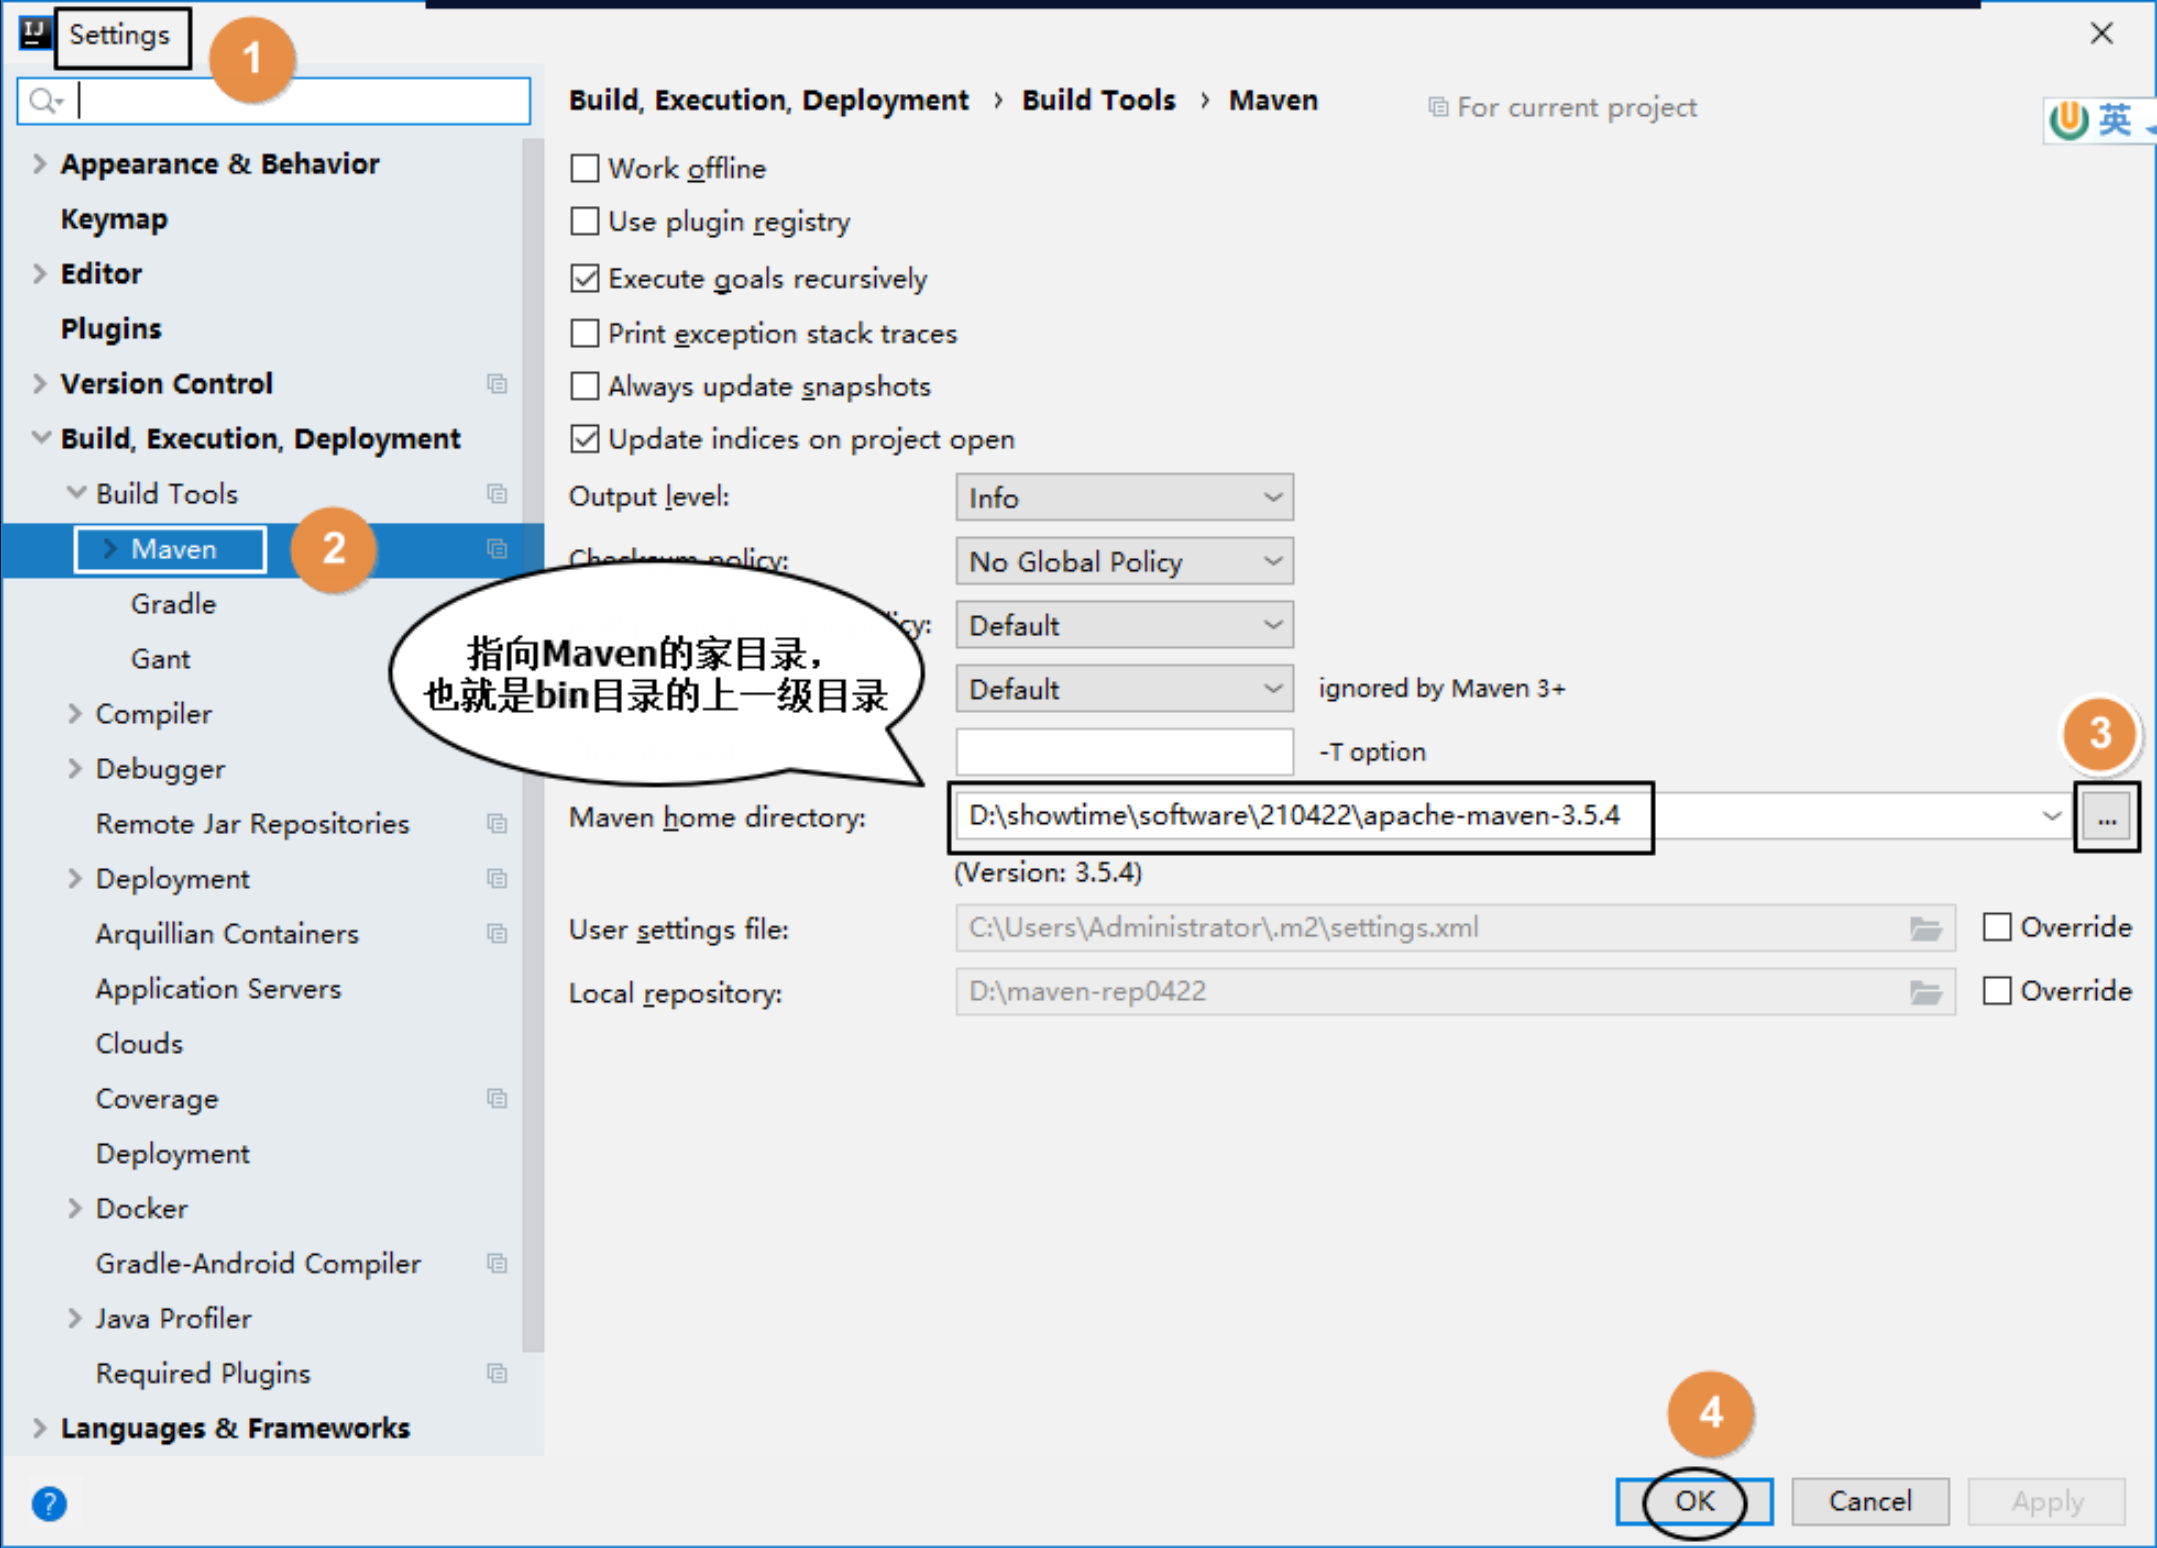Viewport: 2157px width, 1548px height.
Task: Click folder icon in User settings file field
Action: pyautogui.click(x=1925, y=929)
